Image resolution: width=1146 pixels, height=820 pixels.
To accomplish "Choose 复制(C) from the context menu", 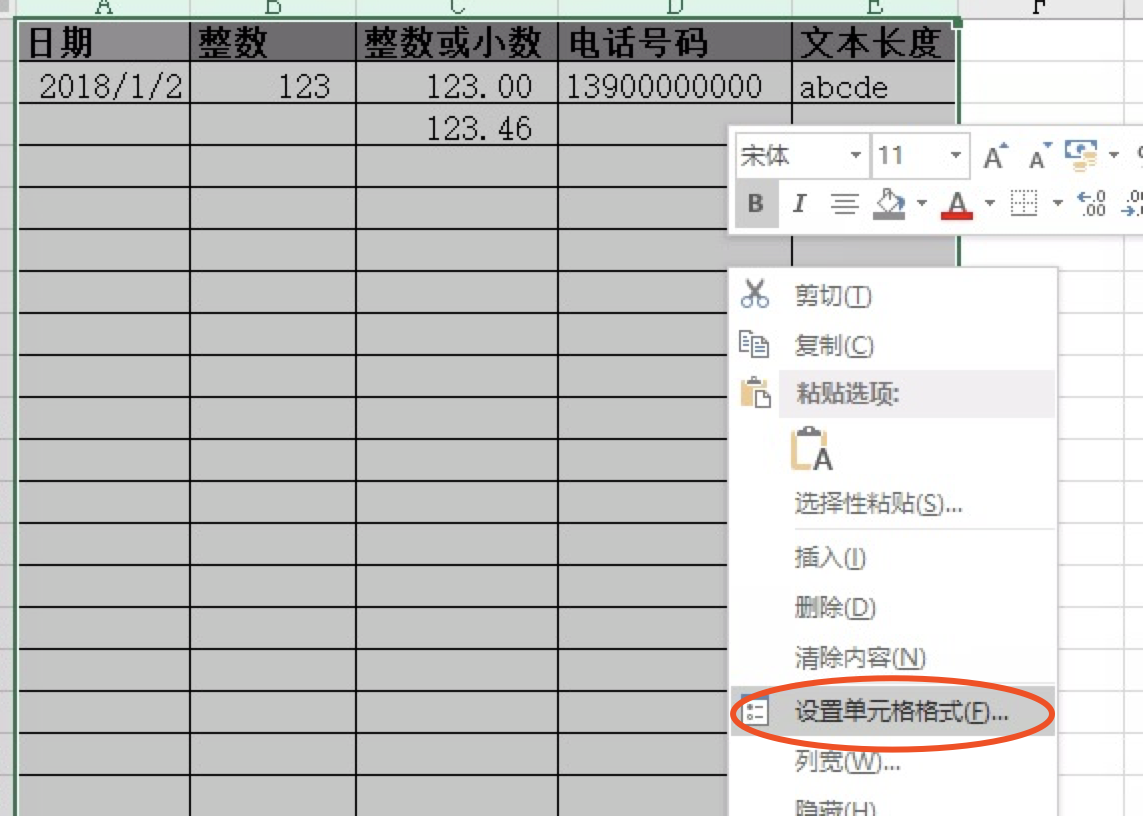I will pyautogui.click(x=893, y=345).
